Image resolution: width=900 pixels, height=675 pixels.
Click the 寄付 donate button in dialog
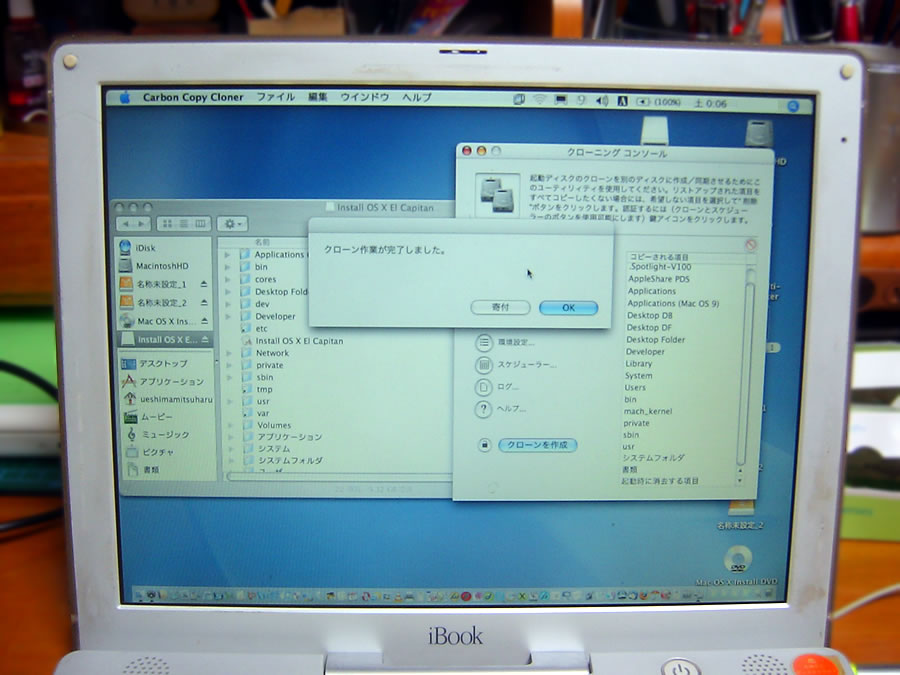(500, 307)
